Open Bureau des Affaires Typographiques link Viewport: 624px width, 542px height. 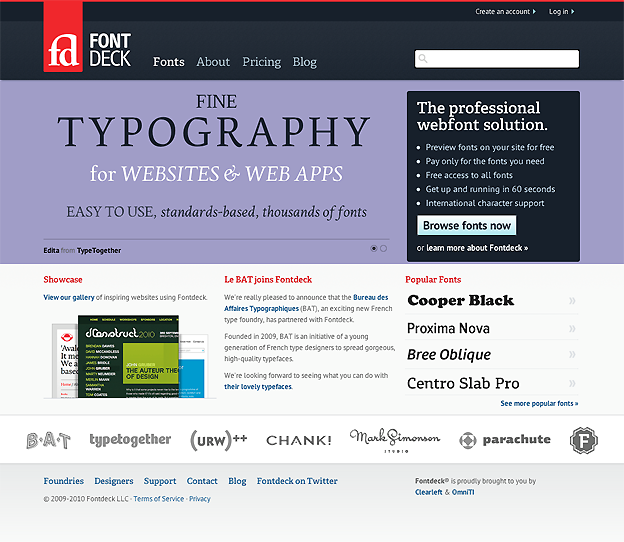(306, 303)
